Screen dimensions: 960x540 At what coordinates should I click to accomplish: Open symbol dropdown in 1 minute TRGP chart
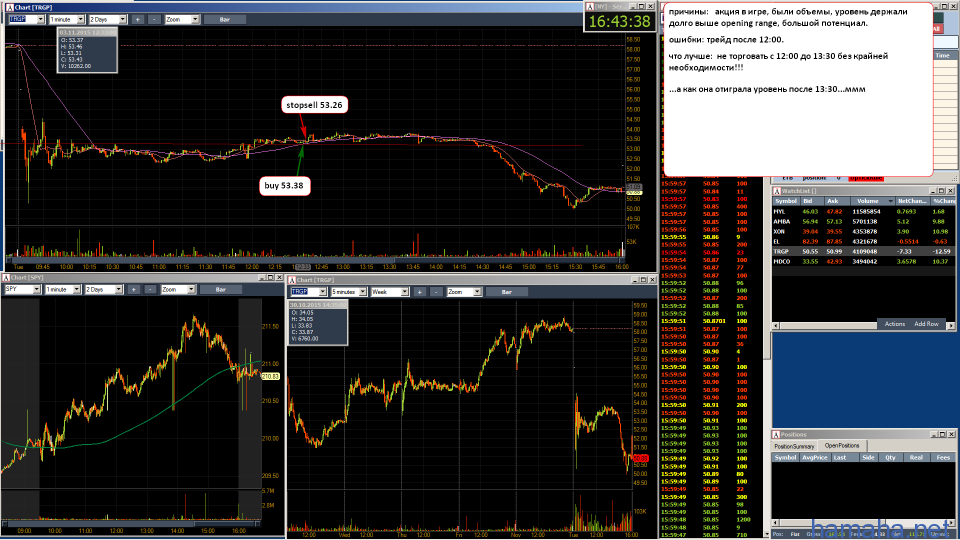41,20
